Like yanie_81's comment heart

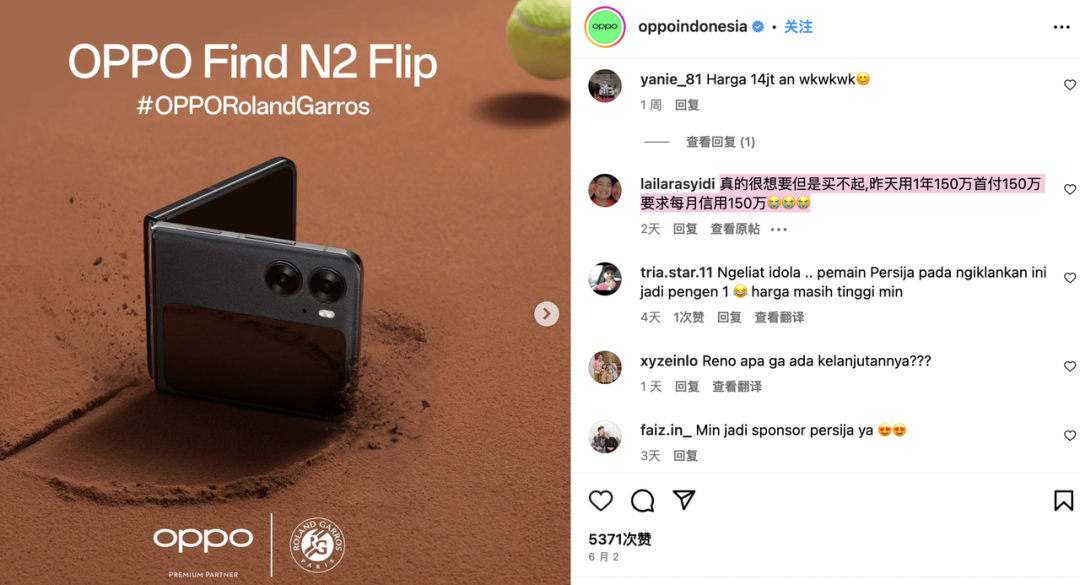pyautogui.click(x=1070, y=85)
